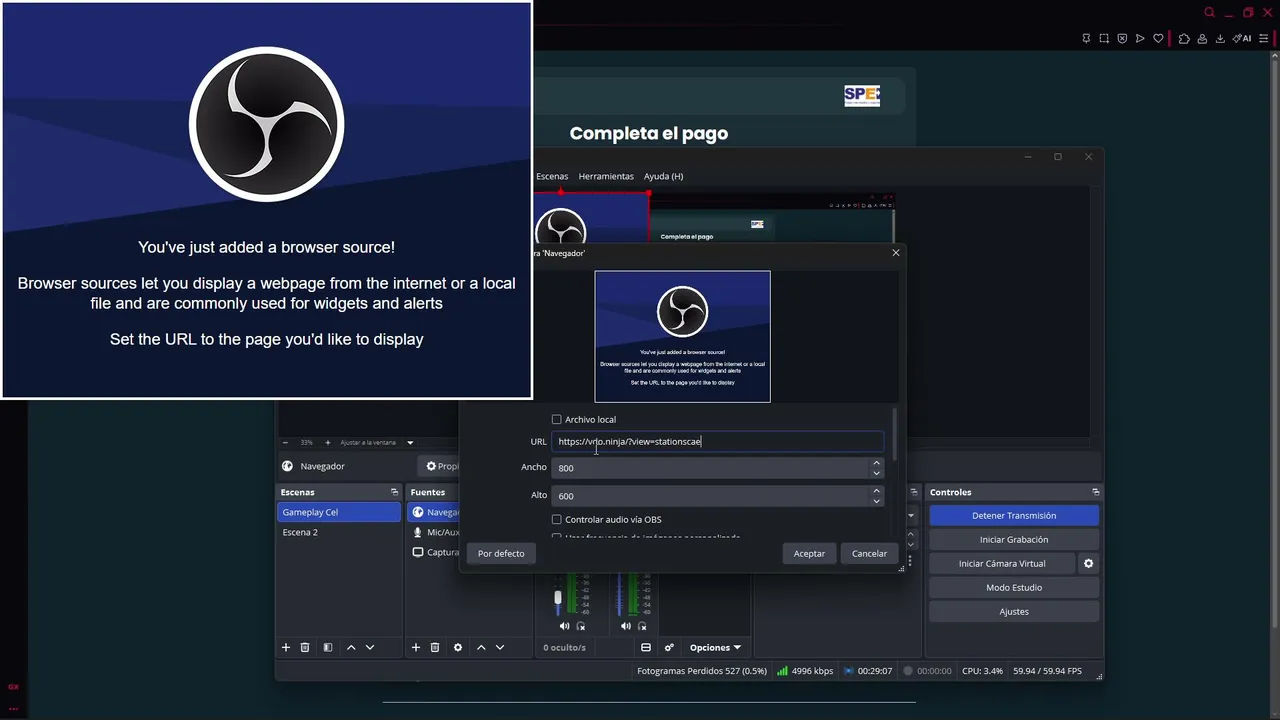
Task: Decrease the Ancho value with down arrow
Action: (876, 473)
